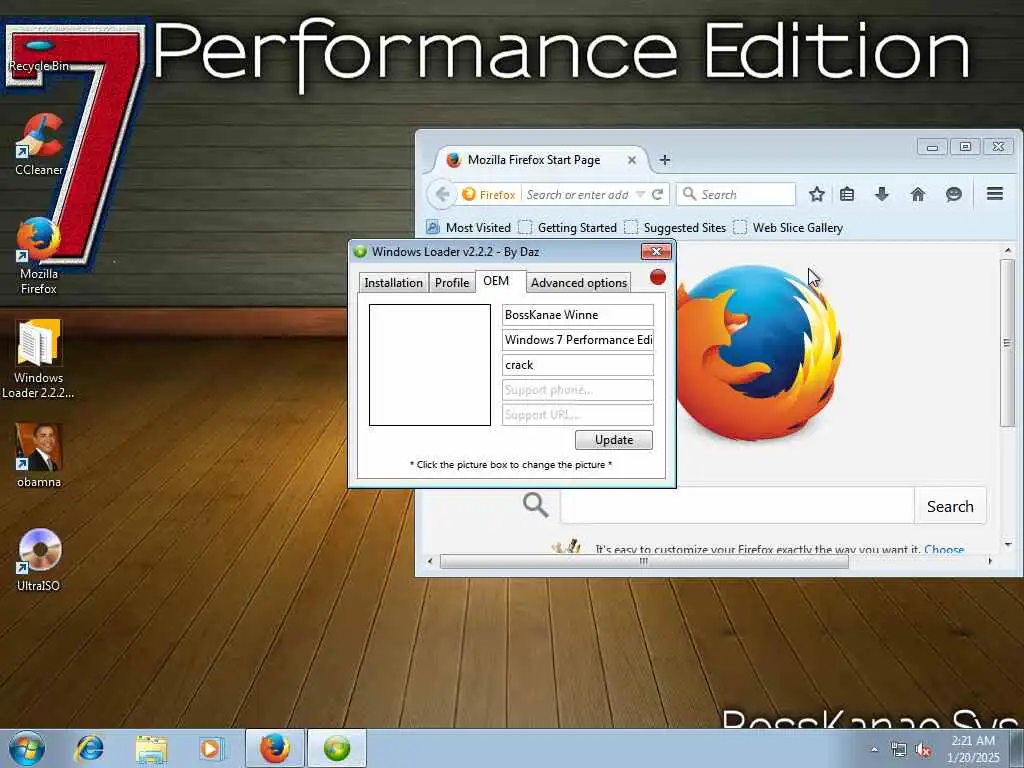Image resolution: width=1024 pixels, height=768 pixels.
Task: Open the Getting Started bookmark
Action: (568, 227)
